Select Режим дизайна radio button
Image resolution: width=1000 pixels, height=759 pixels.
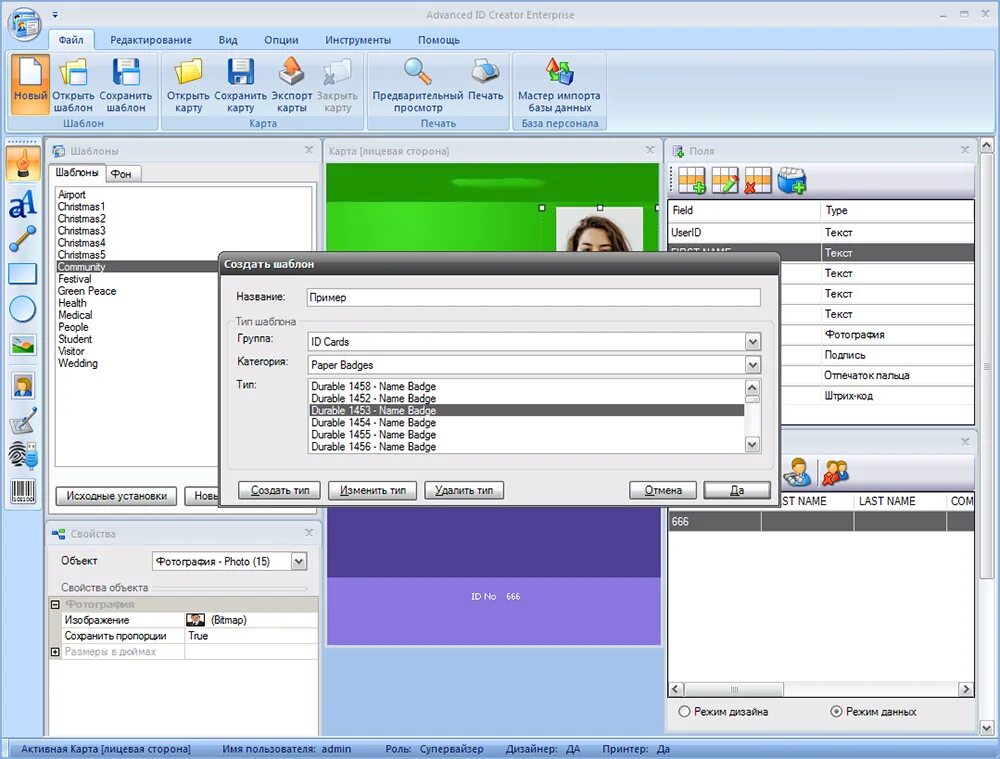pos(684,711)
